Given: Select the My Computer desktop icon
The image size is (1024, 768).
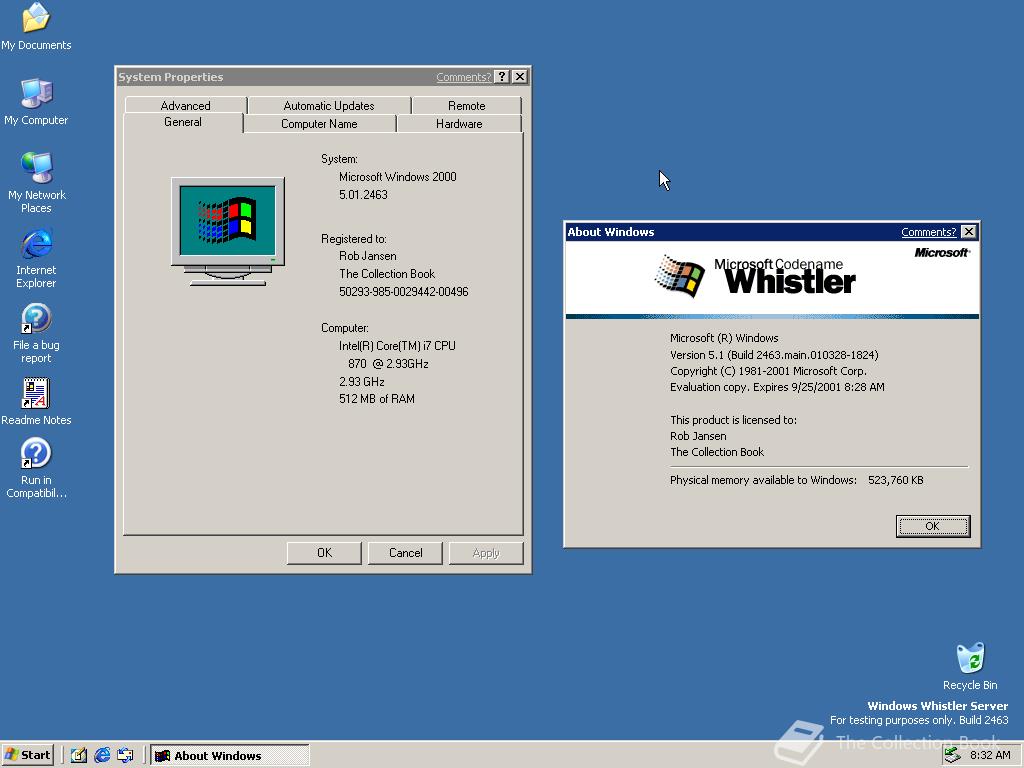Looking at the screenshot, I should coord(36,102).
